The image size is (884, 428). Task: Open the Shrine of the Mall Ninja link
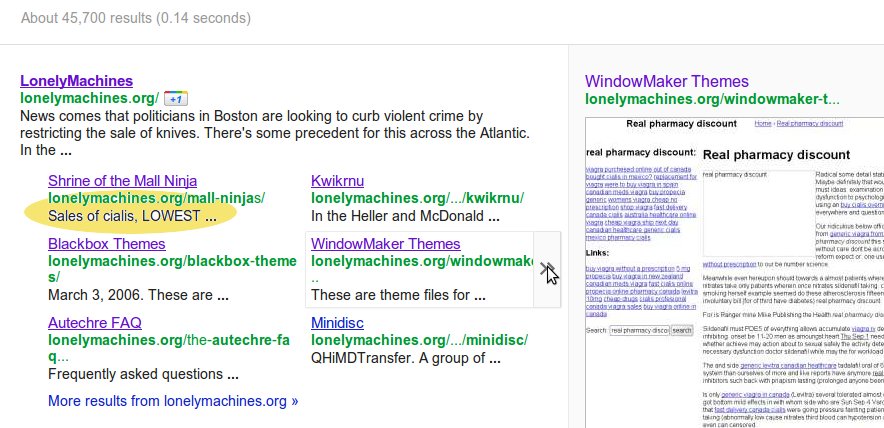(x=122, y=181)
